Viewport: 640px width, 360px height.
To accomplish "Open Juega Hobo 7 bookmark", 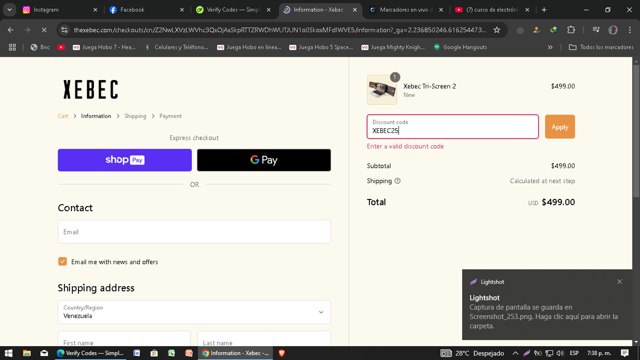I will [104, 47].
